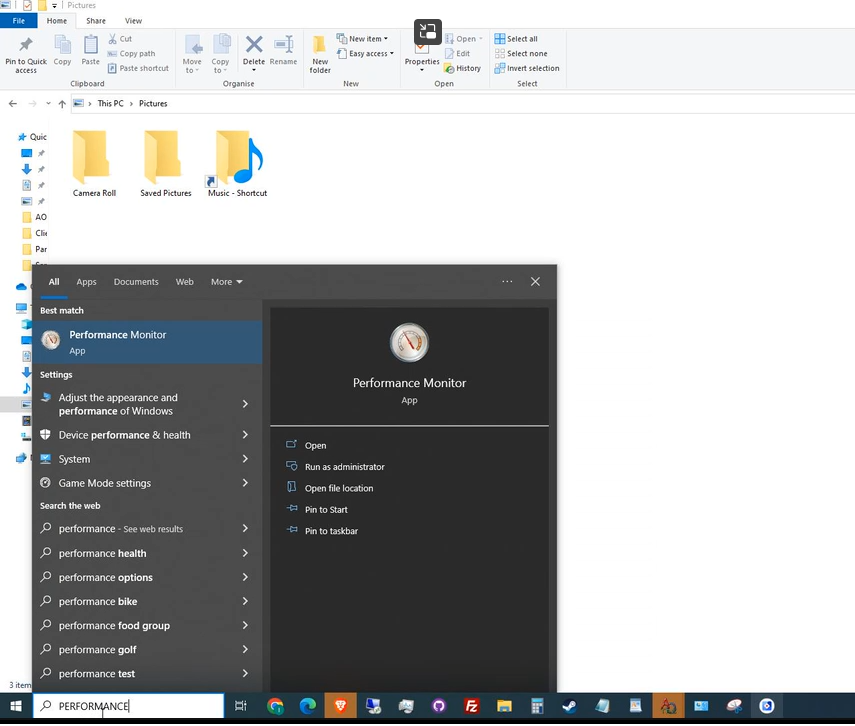Click Run as administrator for Performance Monitor

point(344,467)
